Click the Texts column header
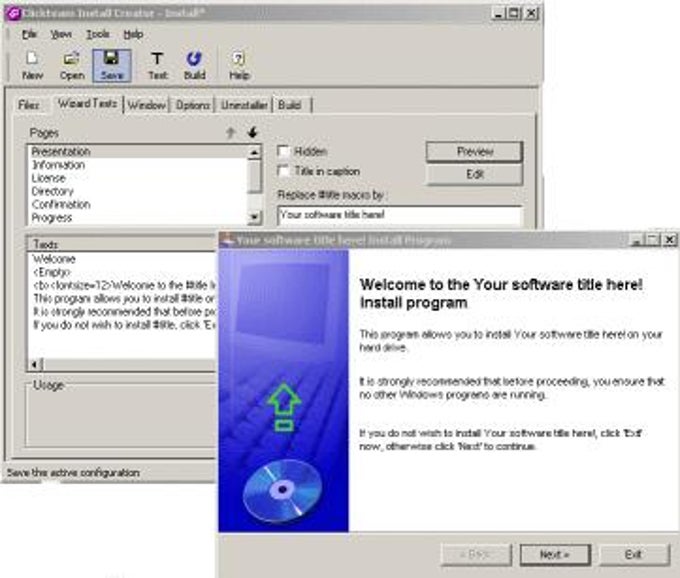680x578 pixels. pos(123,244)
